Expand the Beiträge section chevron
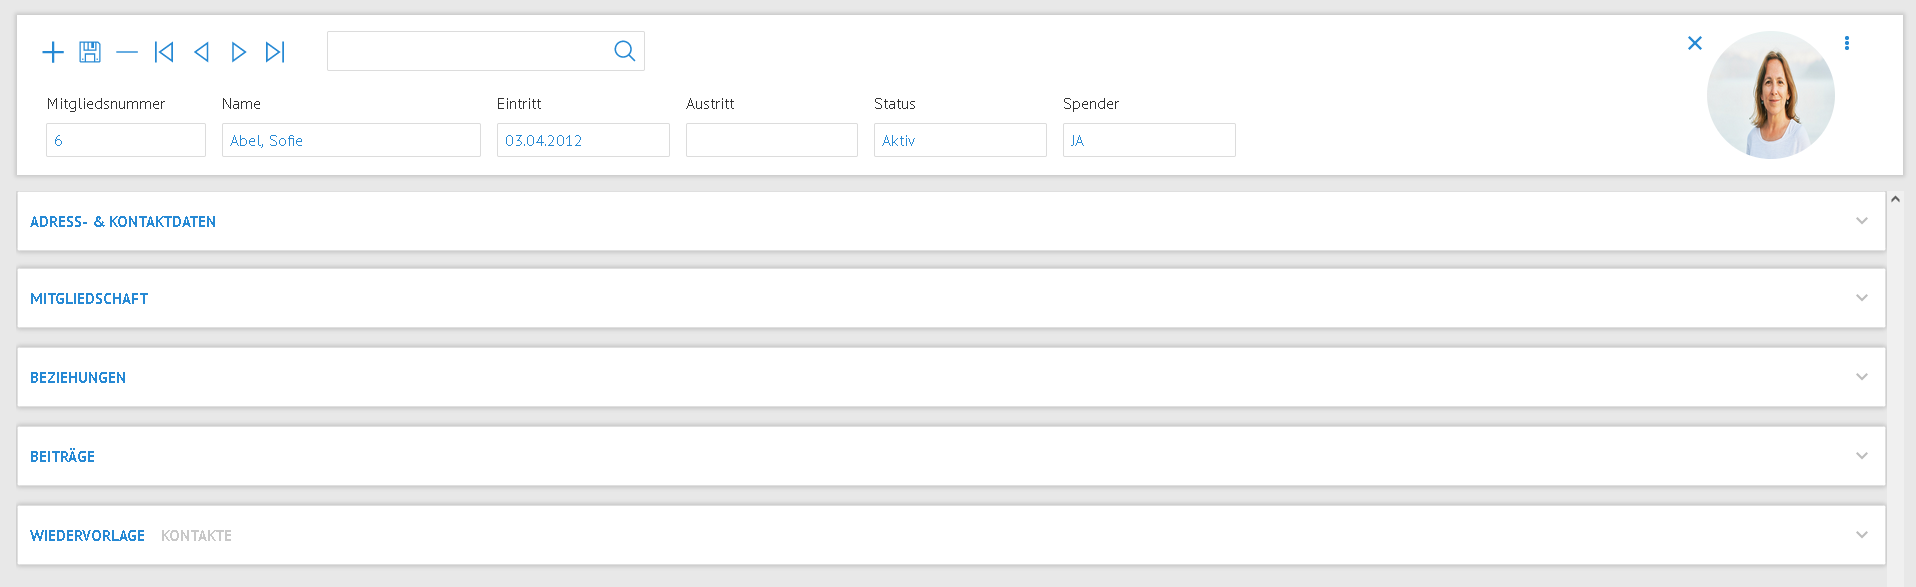 [x=1862, y=456]
